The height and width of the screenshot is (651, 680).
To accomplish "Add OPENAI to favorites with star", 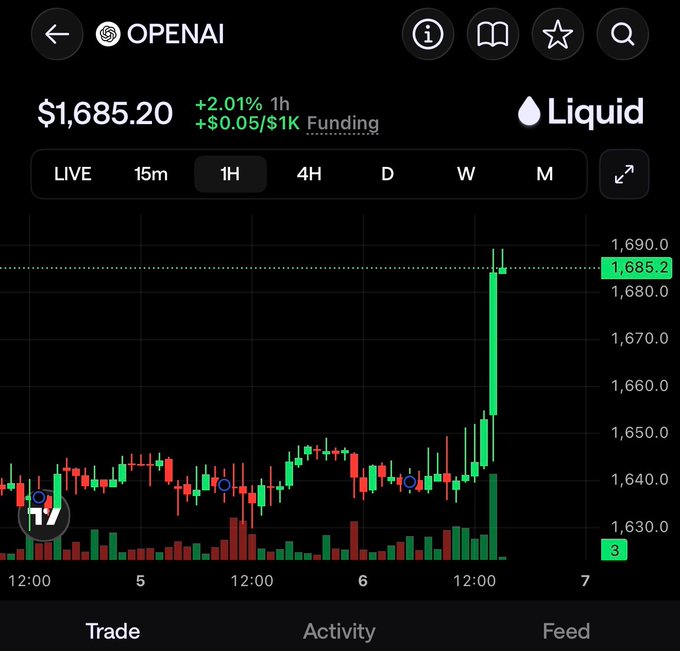I will pyautogui.click(x=558, y=34).
